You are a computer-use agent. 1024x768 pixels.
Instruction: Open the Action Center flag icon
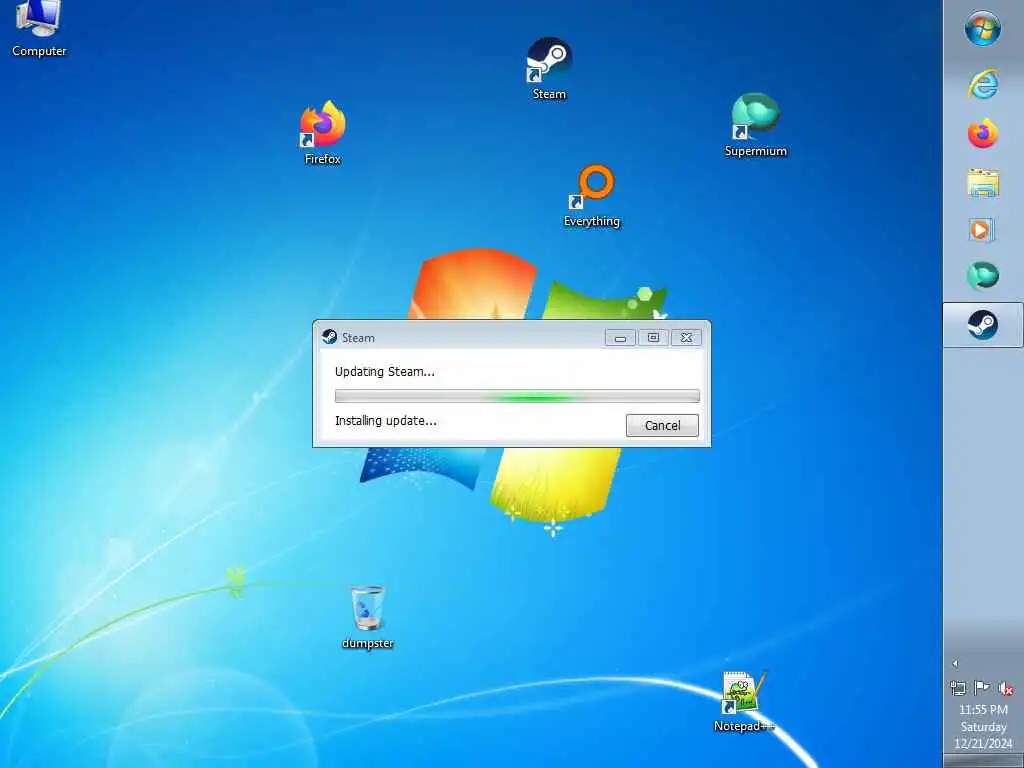click(x=982, y=688)
